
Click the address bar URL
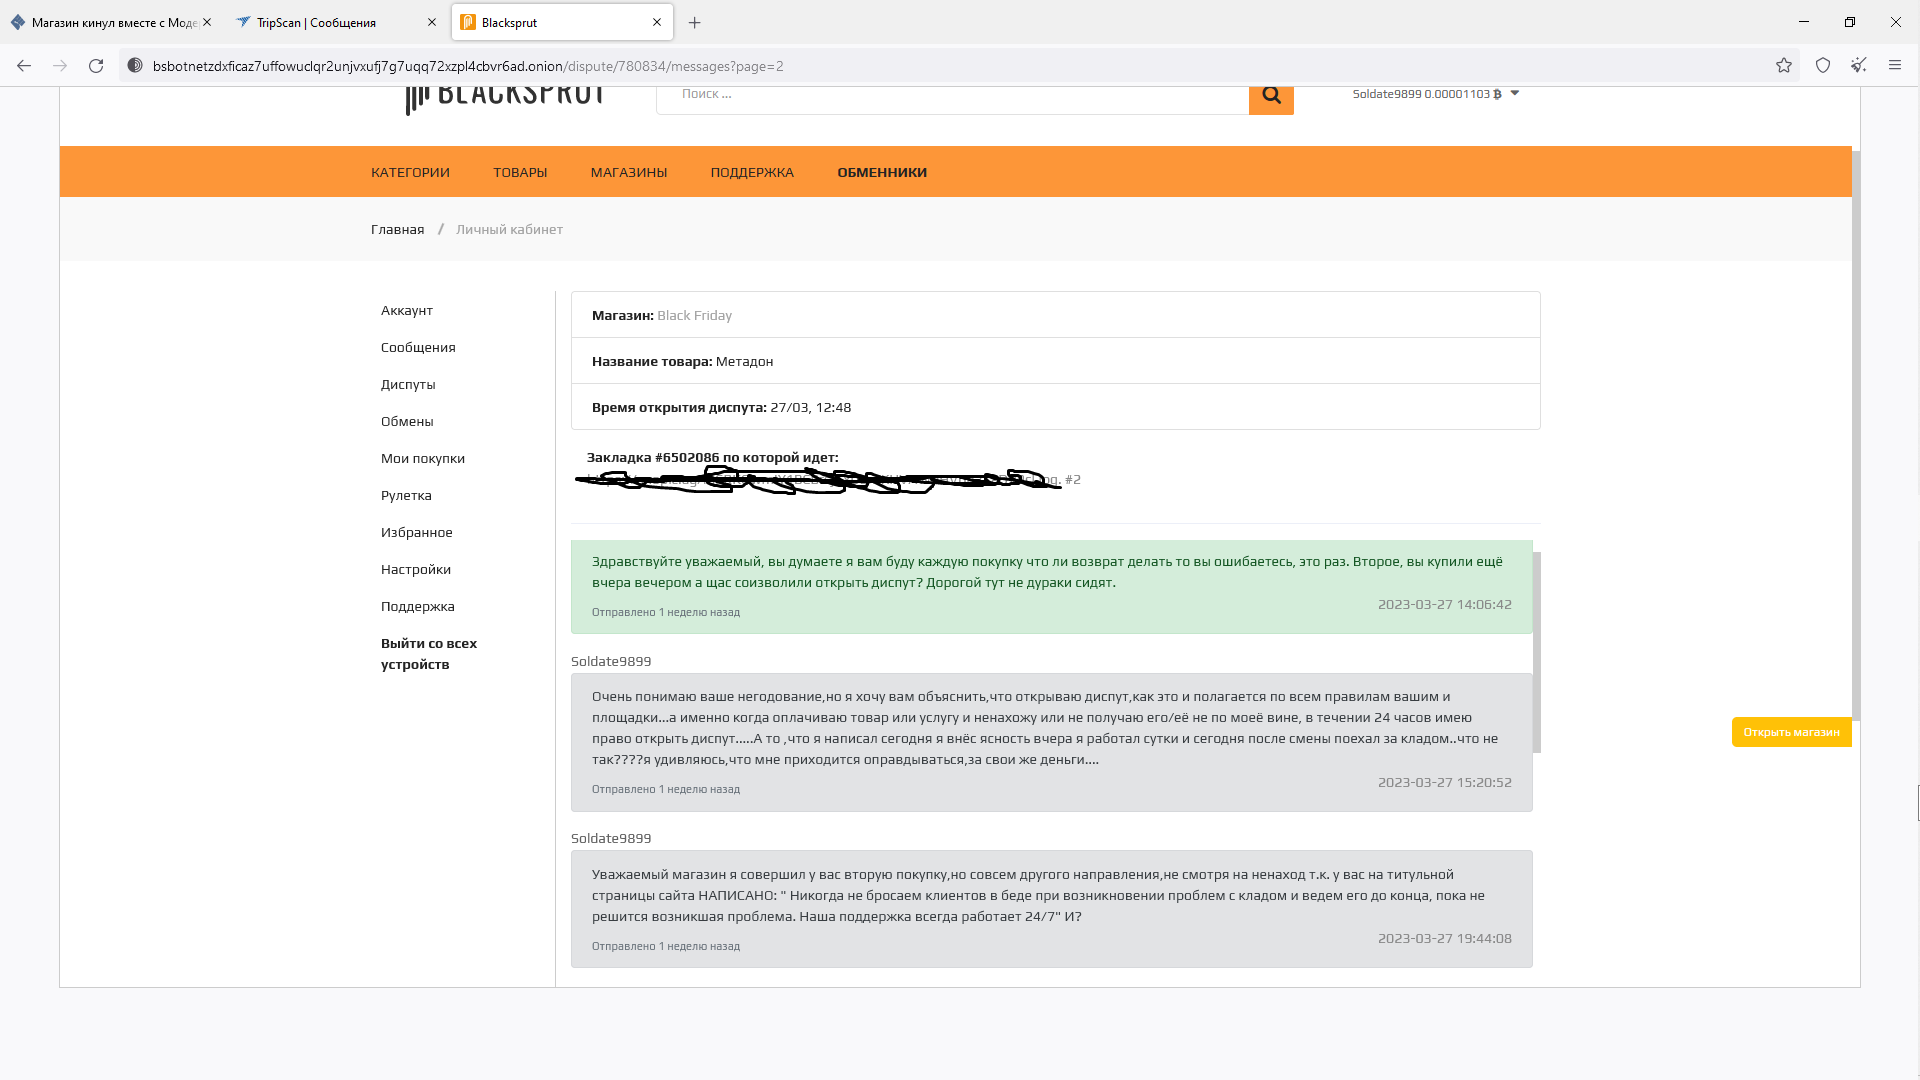point(468,66)
